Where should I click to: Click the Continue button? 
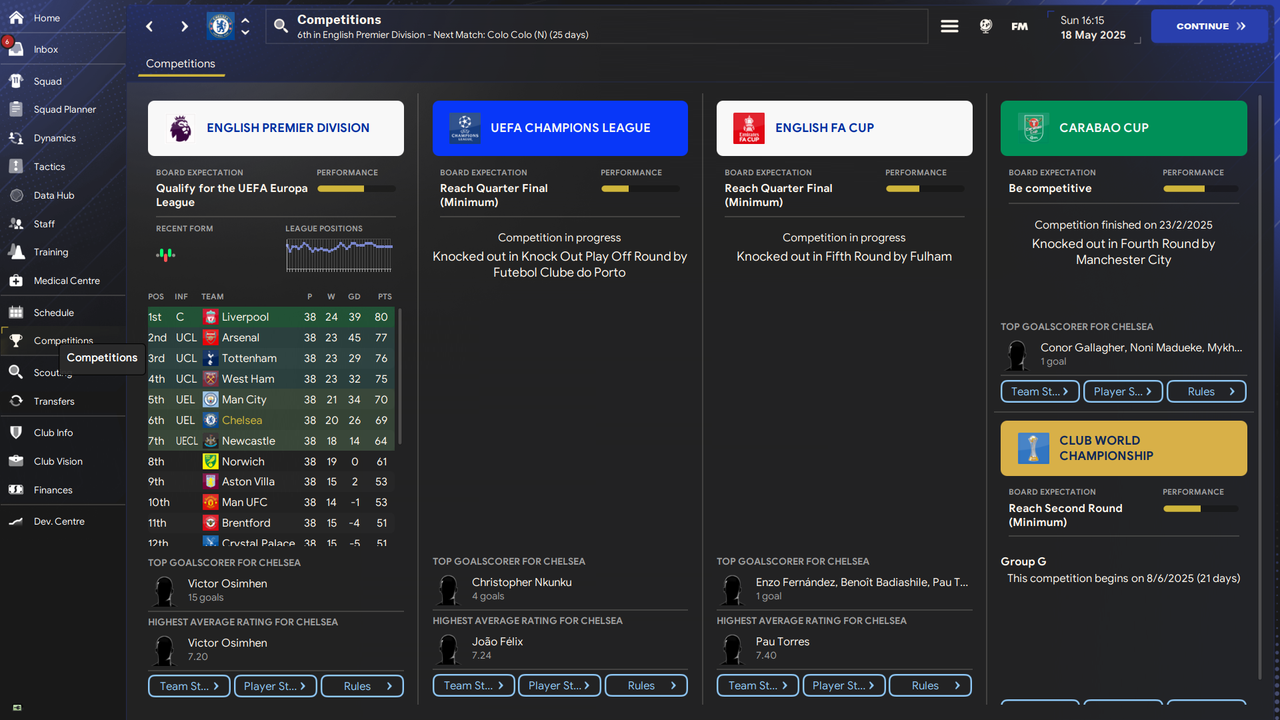coord(1210,26)
